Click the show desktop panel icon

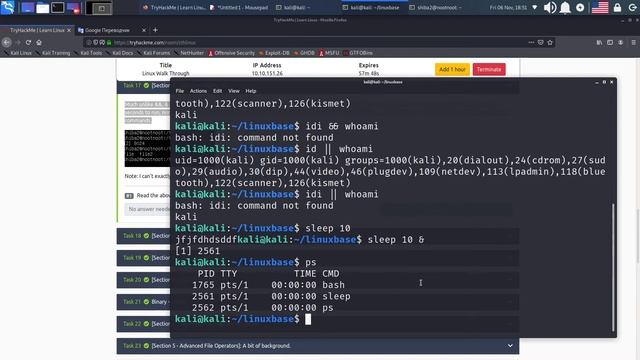click(x=28, y=8)
